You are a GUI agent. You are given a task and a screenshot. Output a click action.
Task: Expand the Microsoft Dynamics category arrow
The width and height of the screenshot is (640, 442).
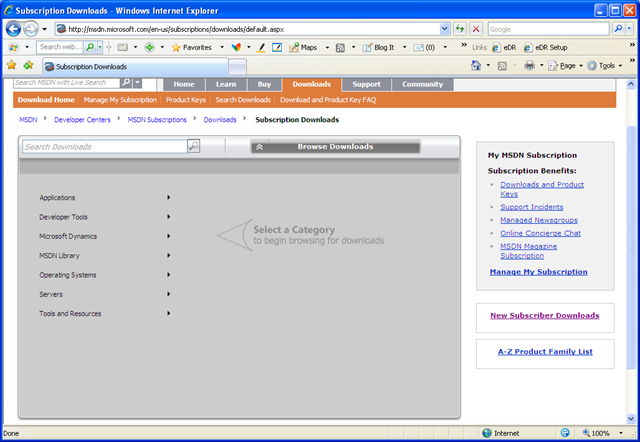point(169,236)
